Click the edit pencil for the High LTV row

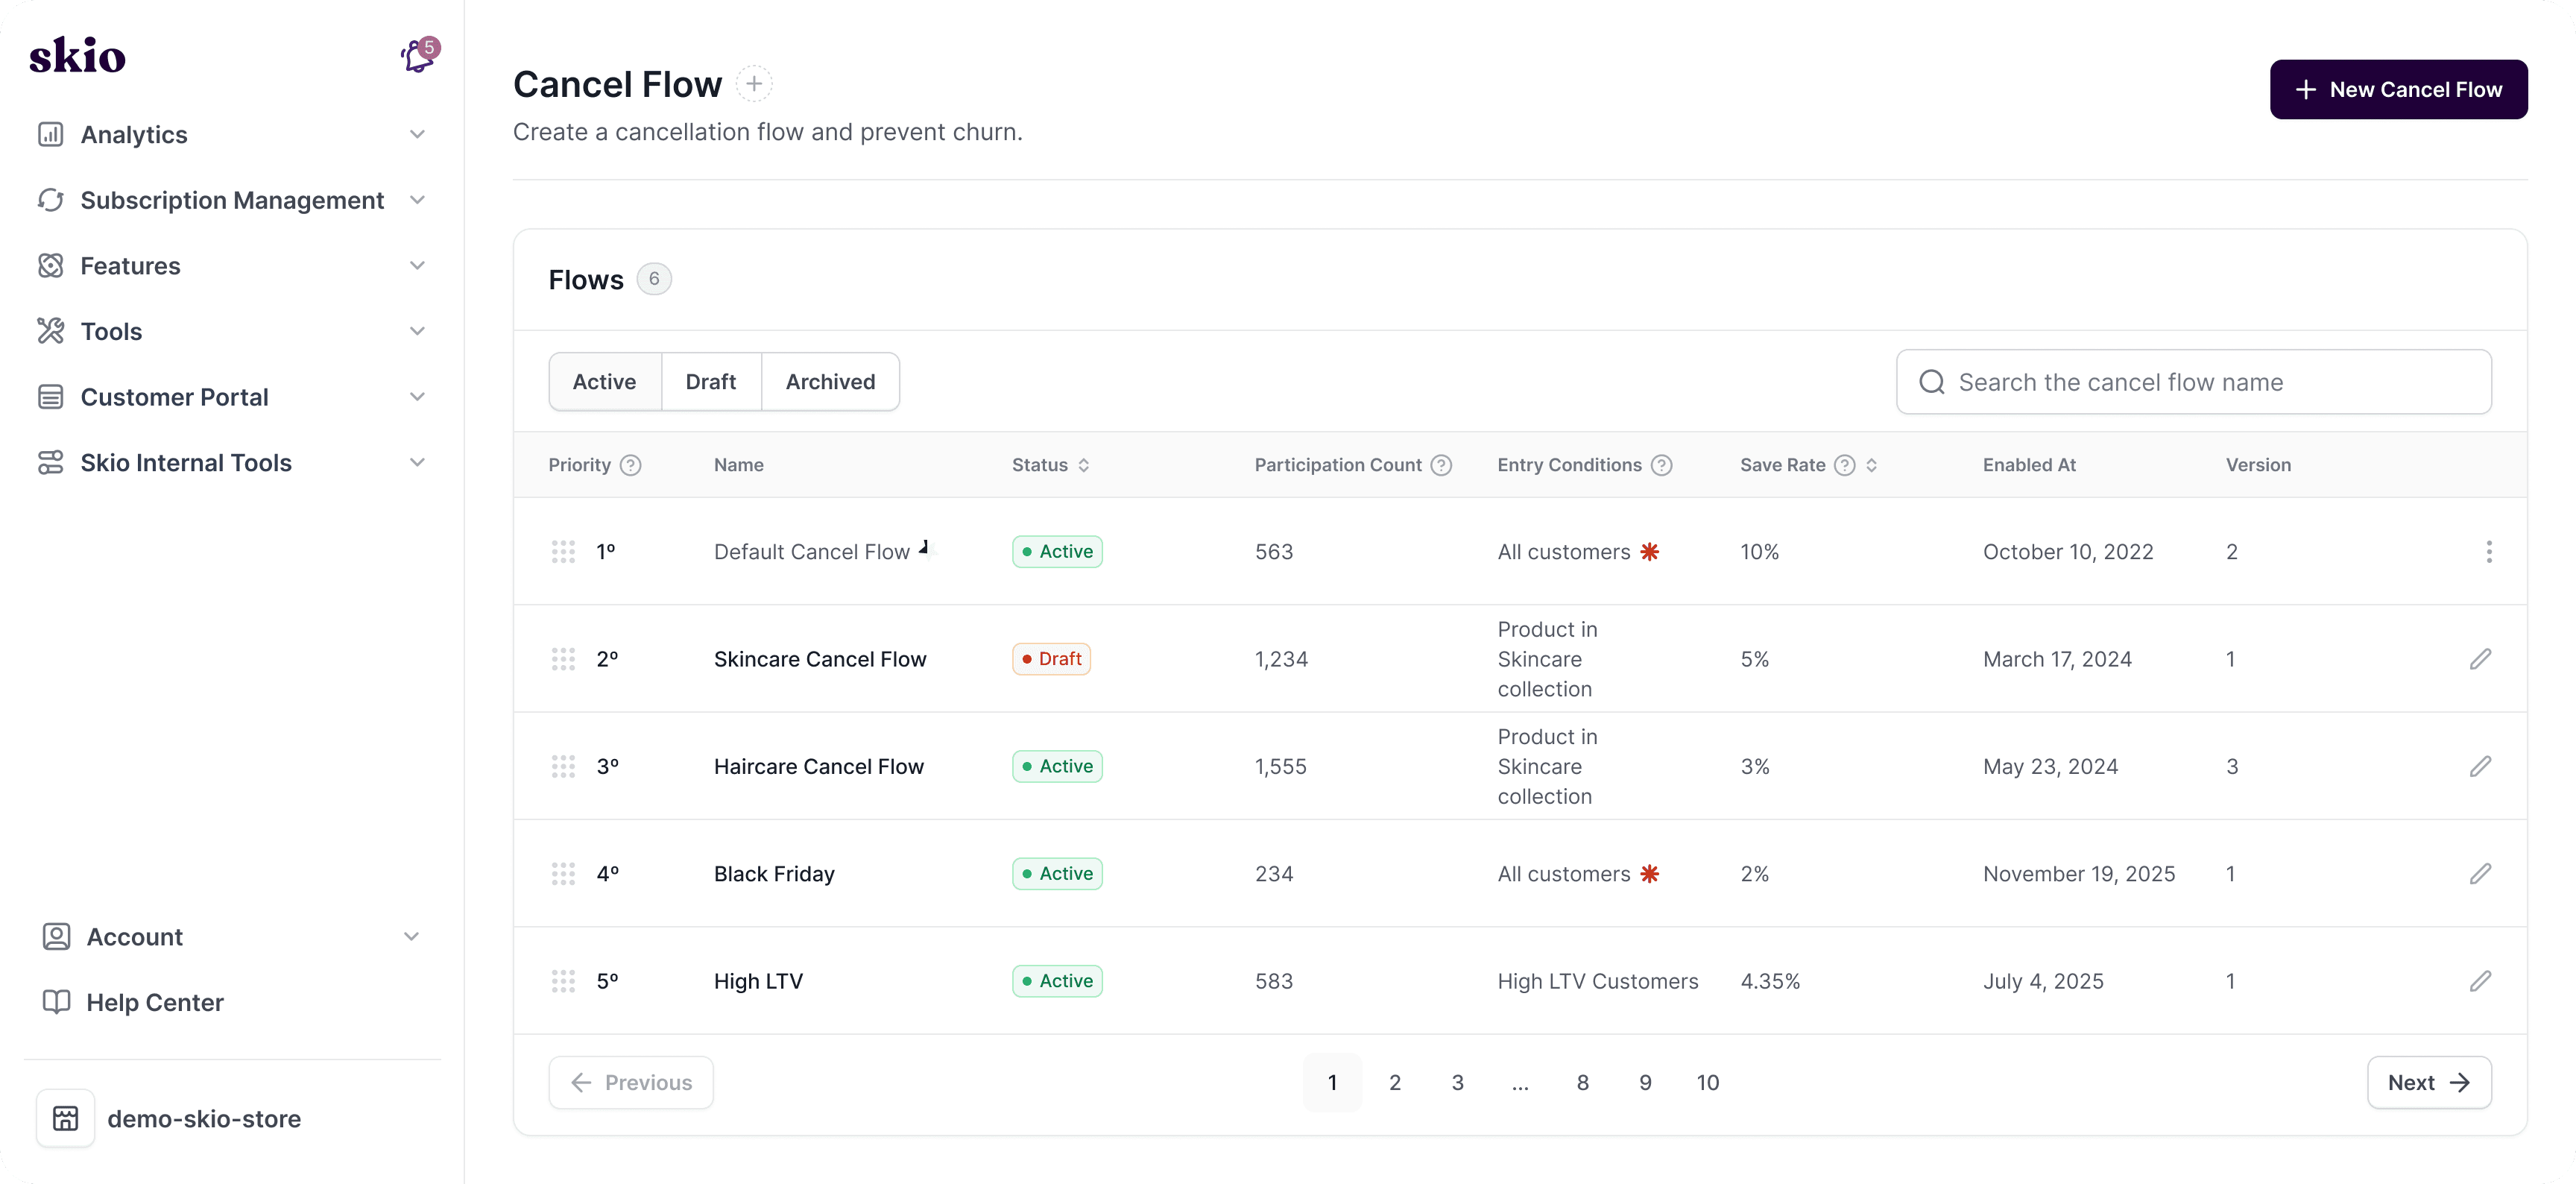2480,981
